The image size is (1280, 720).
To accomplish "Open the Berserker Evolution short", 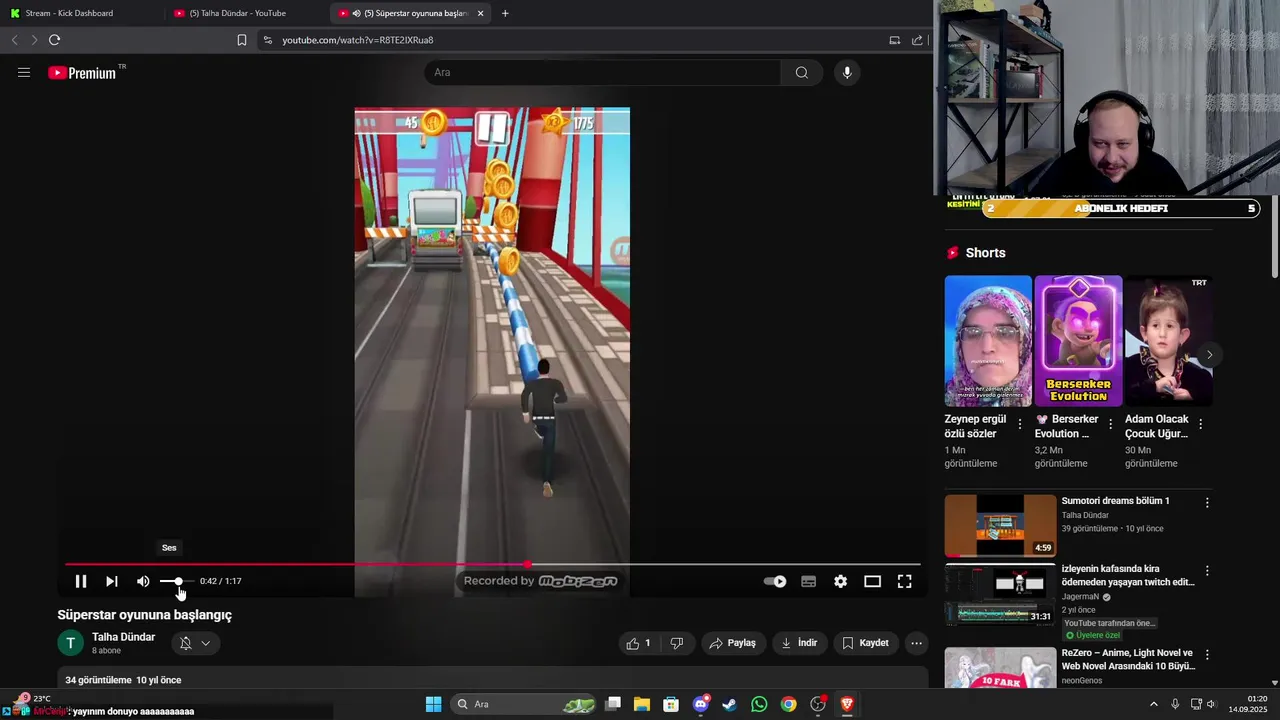I will click(x=1078, y=341).
